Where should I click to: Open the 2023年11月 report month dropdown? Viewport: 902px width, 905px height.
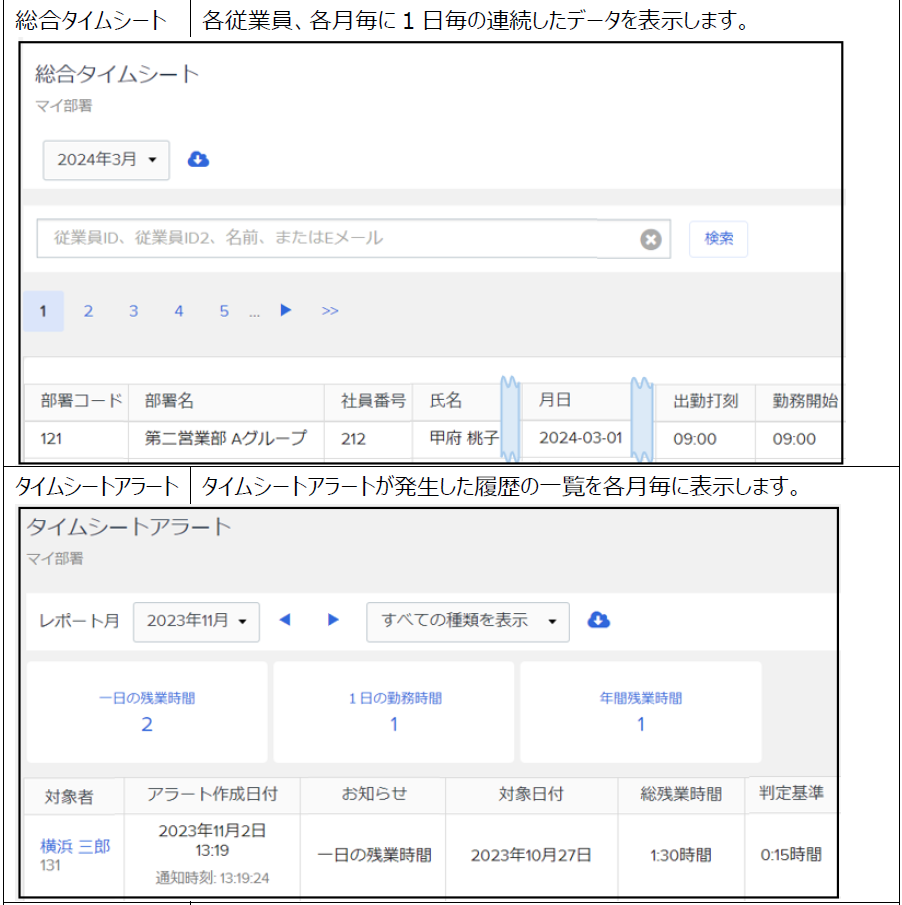[x=196, y=621]
